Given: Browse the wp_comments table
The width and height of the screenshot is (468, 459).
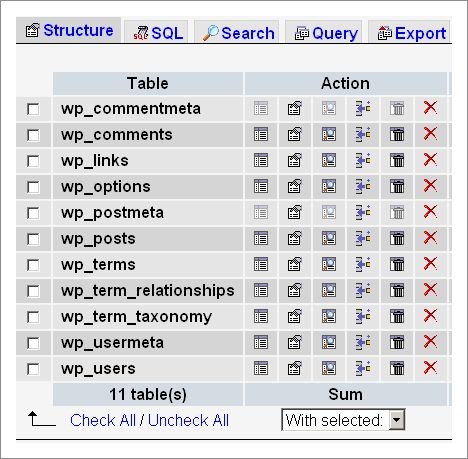Looking at the screenshot, I should pos(260,135).
